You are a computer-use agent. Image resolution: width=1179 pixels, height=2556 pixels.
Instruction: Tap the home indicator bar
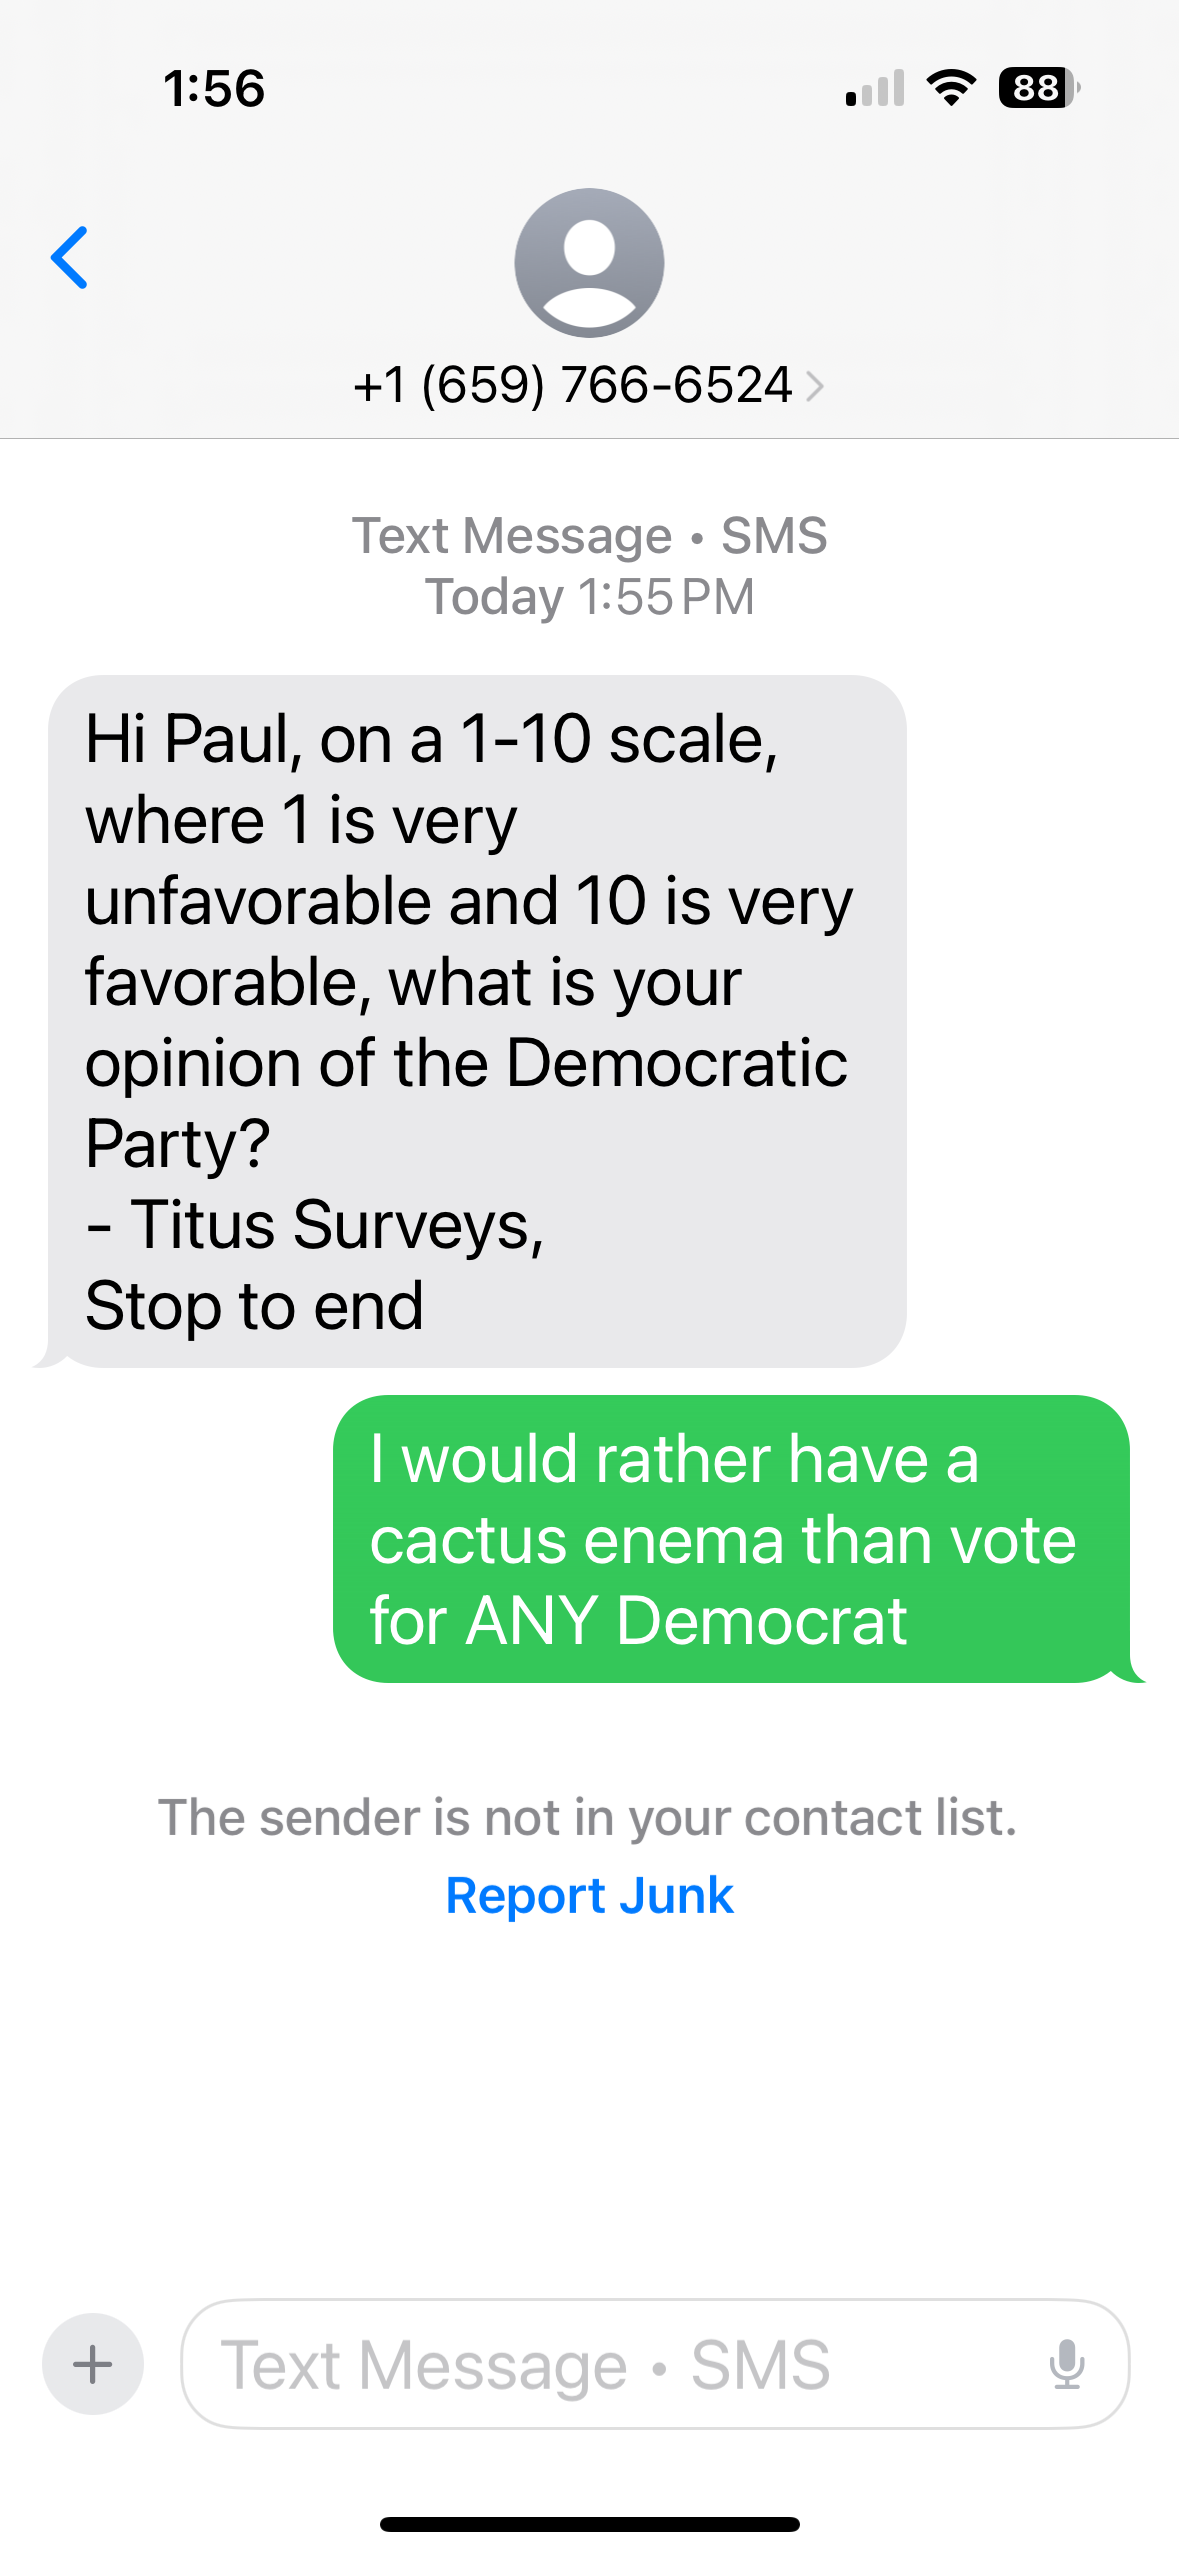click(x=589, y=2524)
